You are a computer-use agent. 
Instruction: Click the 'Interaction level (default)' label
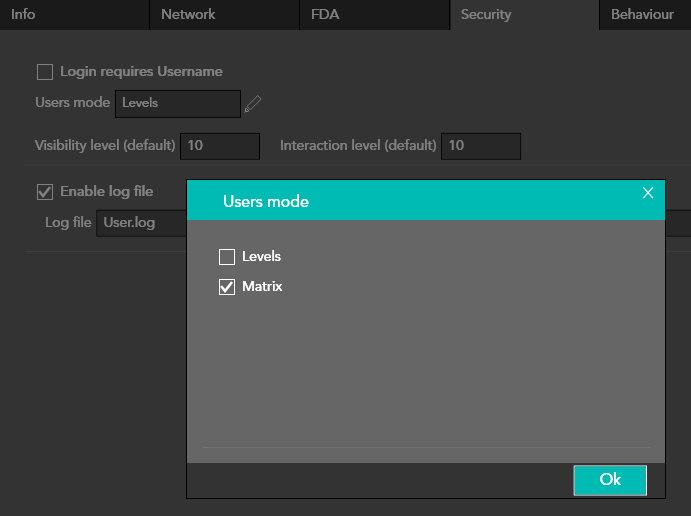358,145
